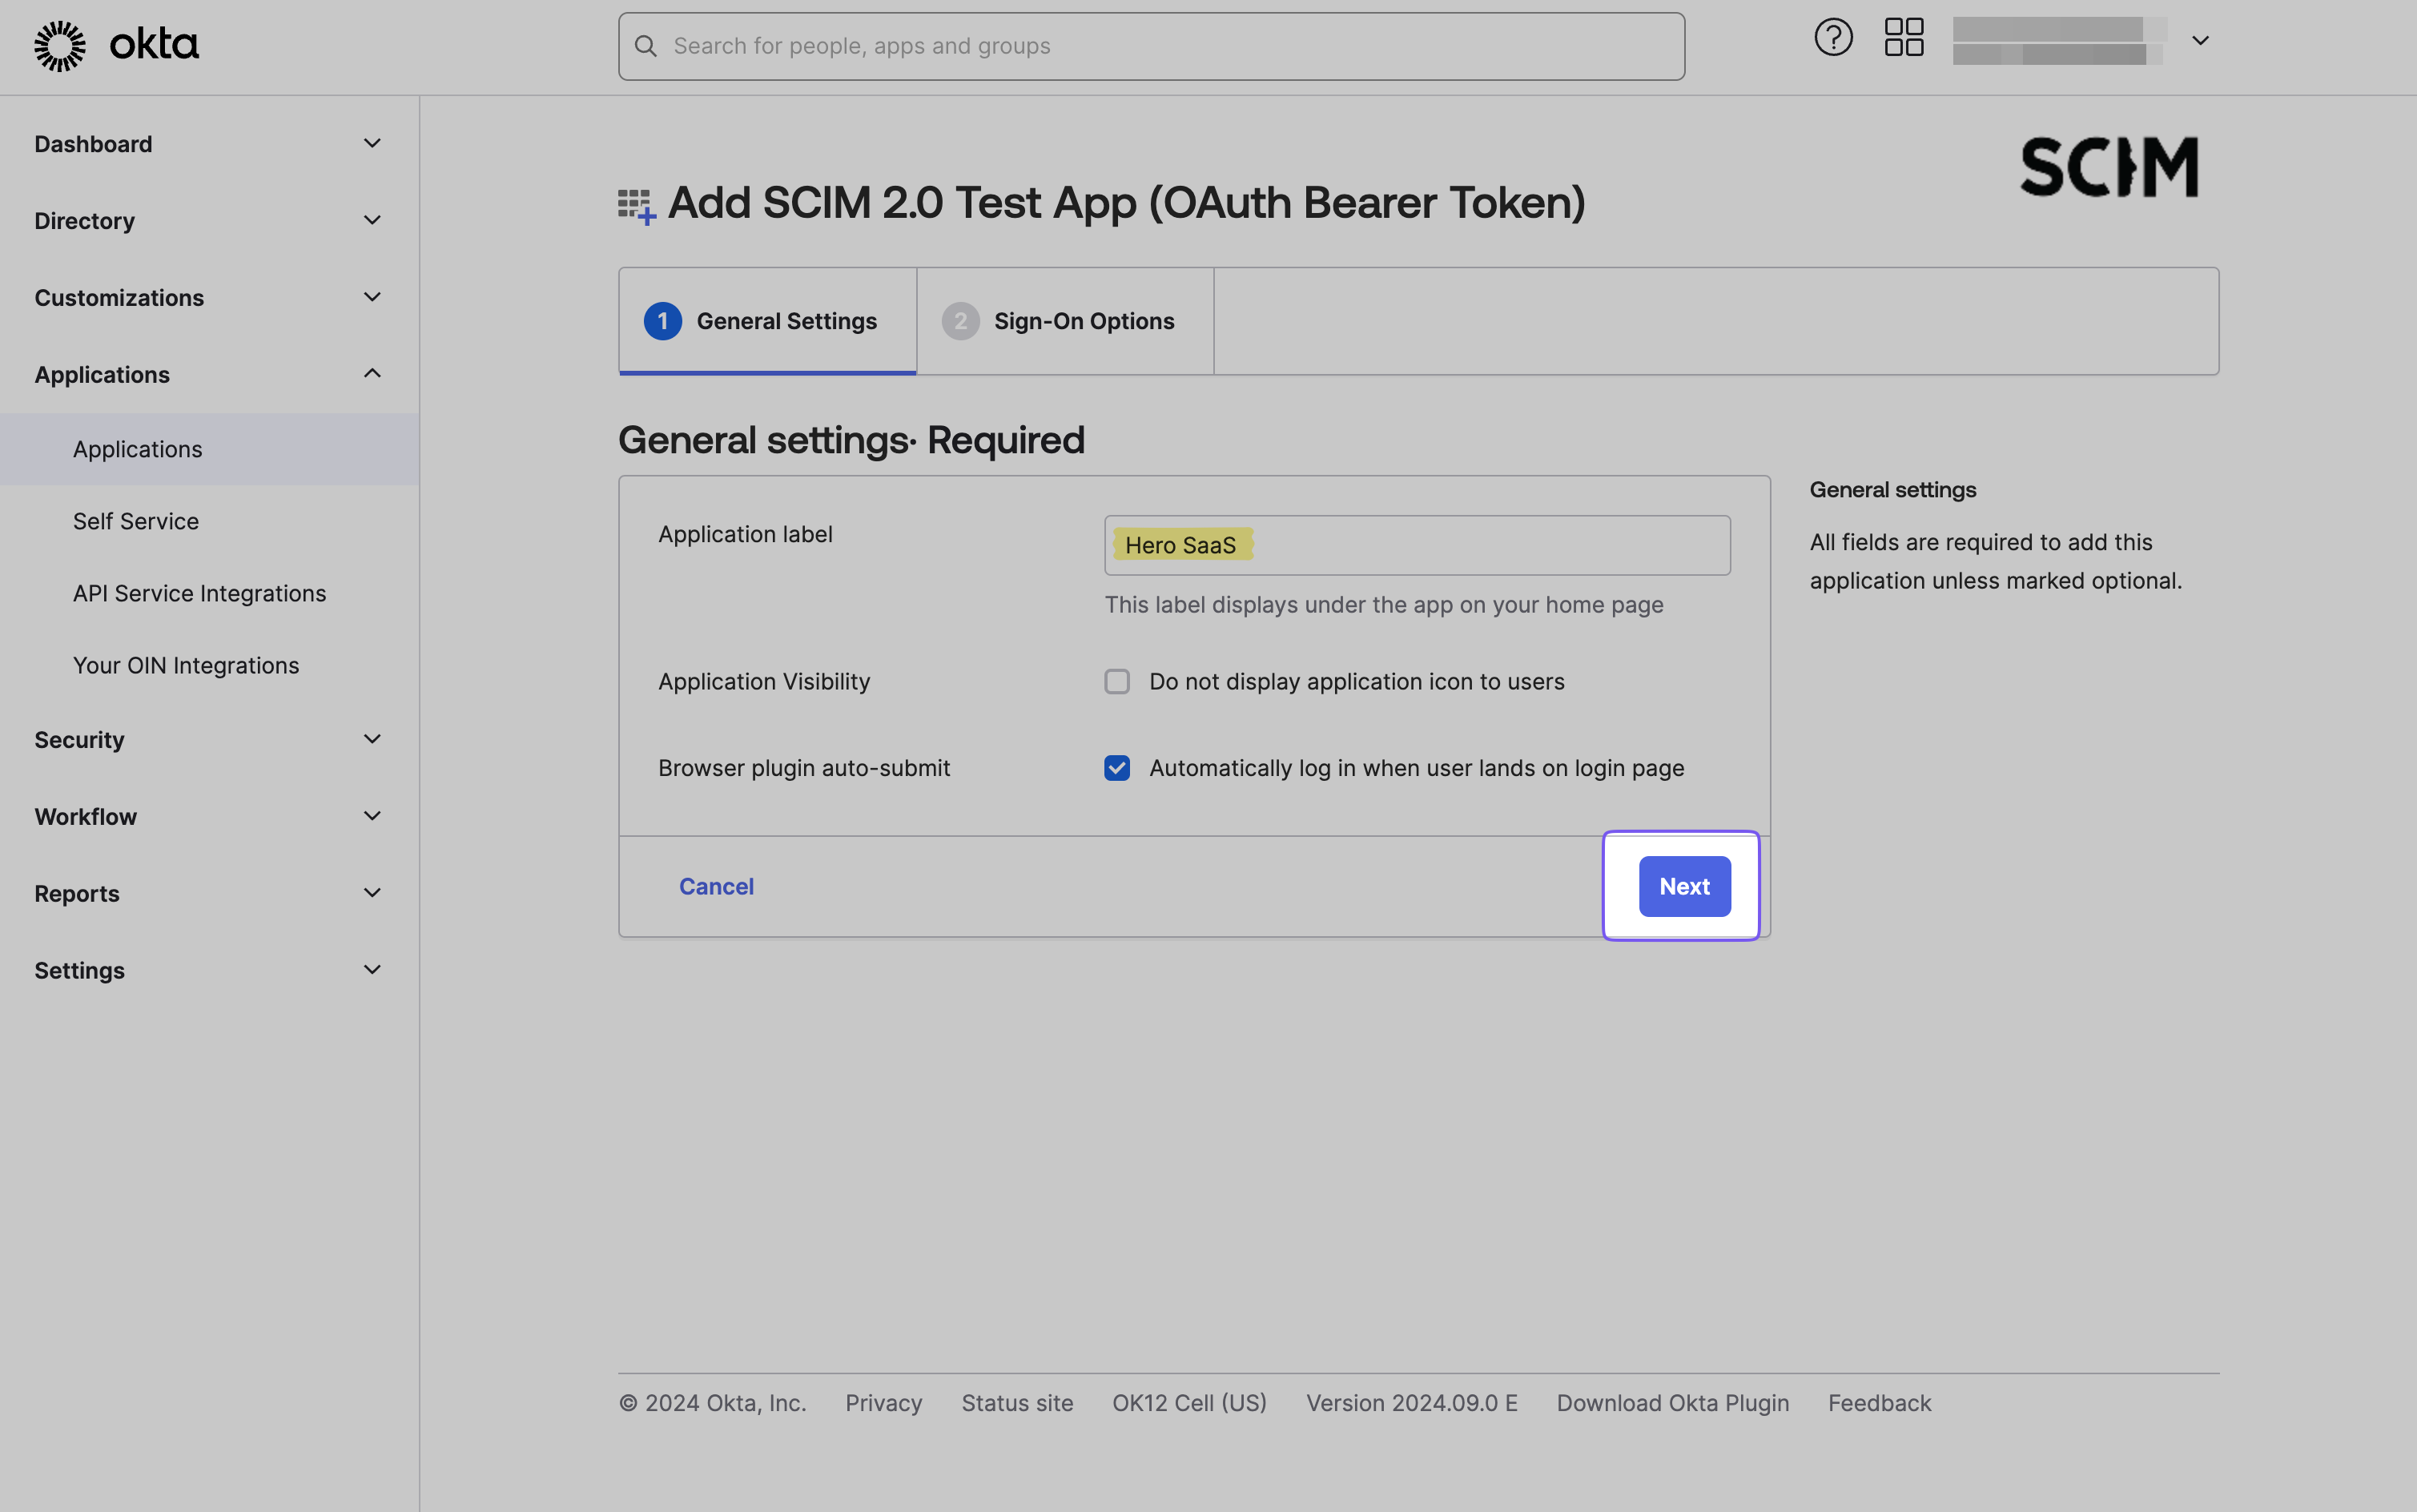The height and width of the screenshot is (1512, 2417).
Task: Click Cancel to discard changes
Action: (x=714, y=885)
